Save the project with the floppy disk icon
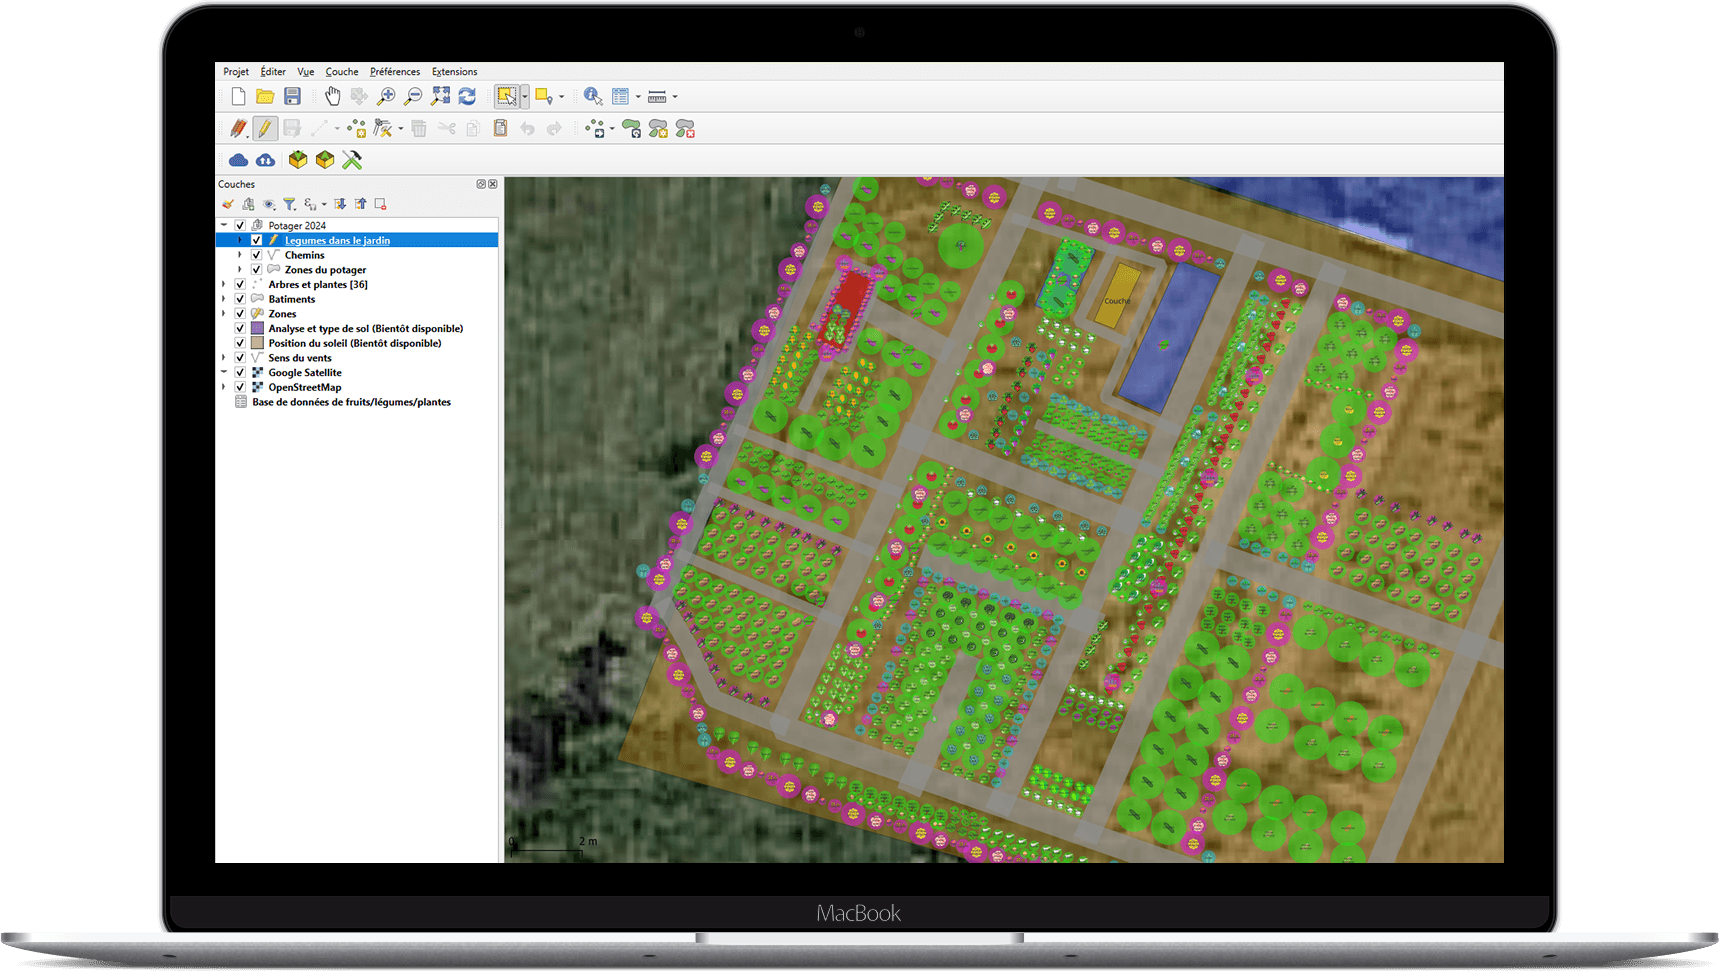The image size is (1720, 972). pos(292,97)
